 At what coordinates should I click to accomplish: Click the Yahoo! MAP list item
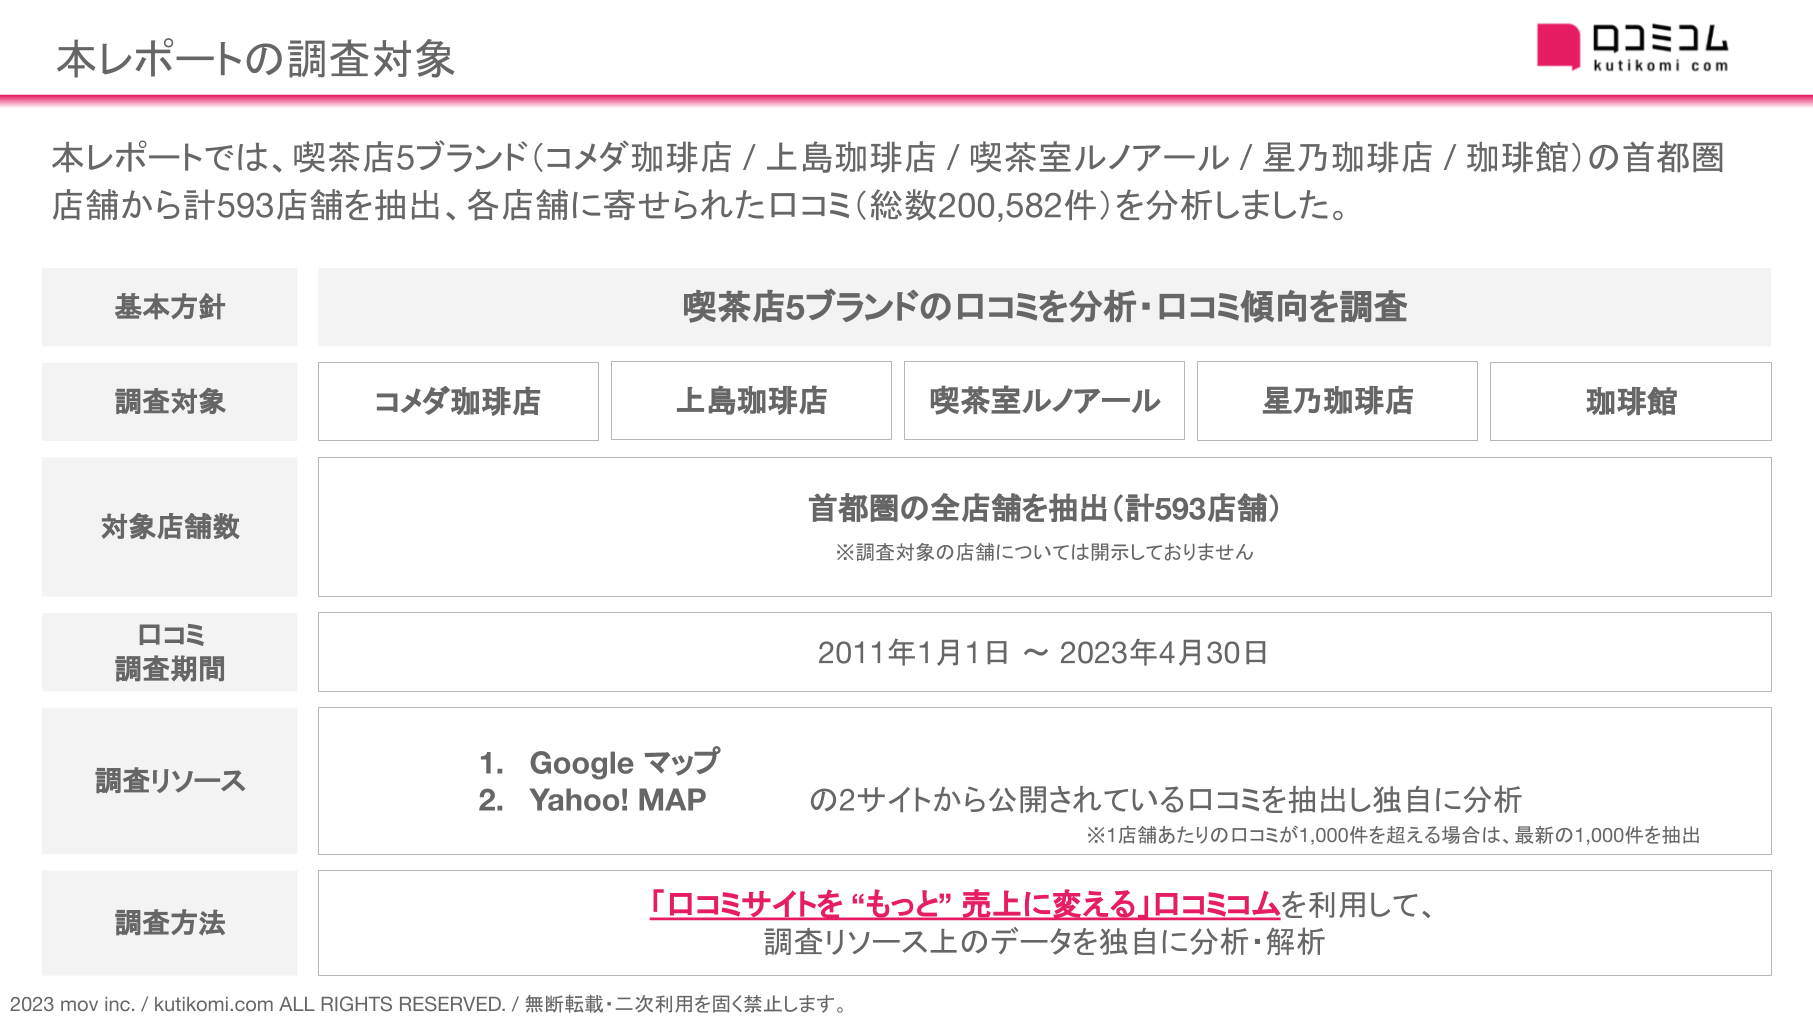[x=592, y=800]
